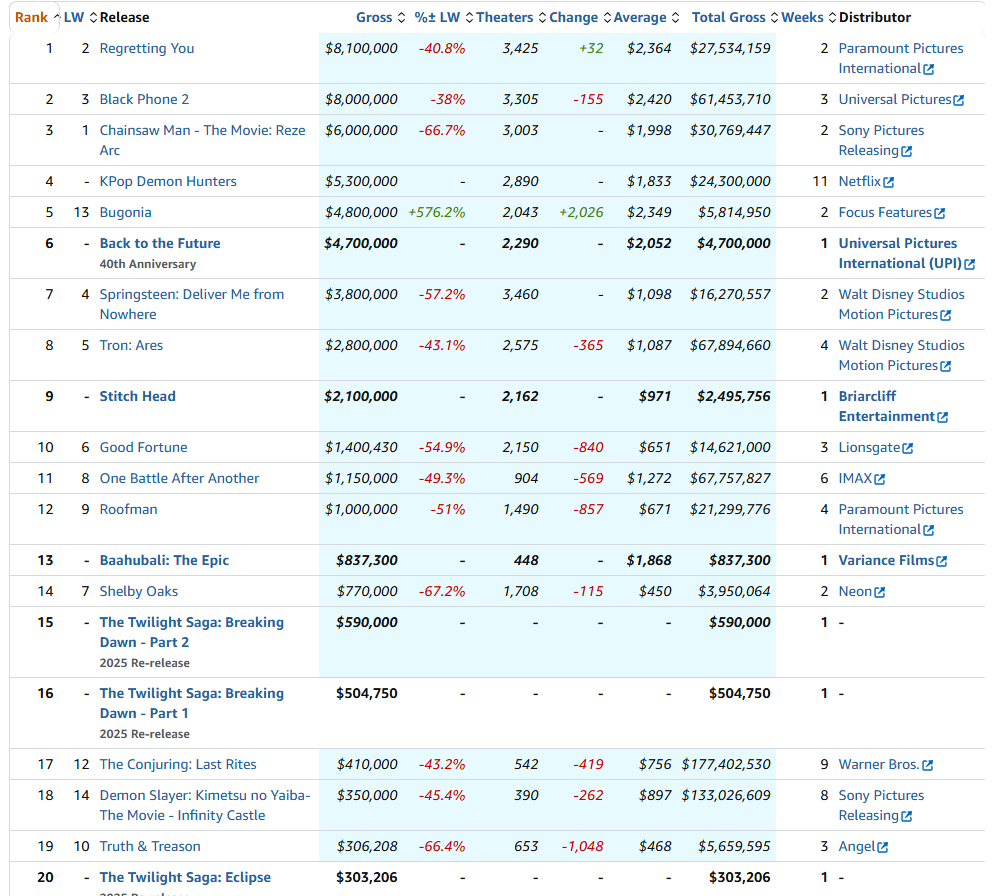Open external link icon beside Netflix
This screenshot has width=993, height=896.
point(889,182)
